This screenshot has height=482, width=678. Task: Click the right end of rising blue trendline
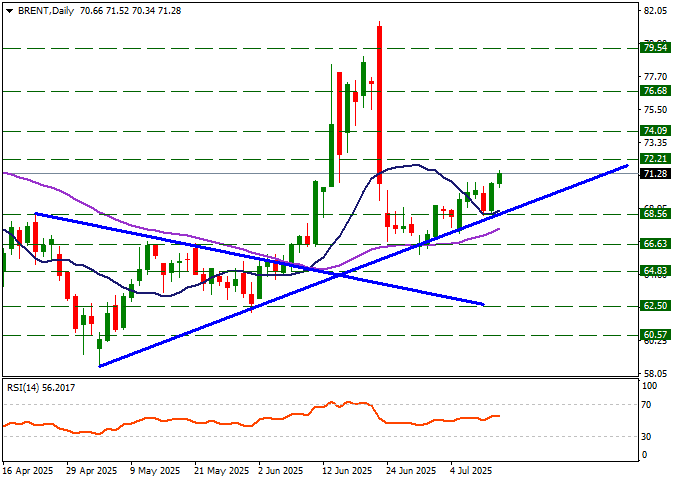627,166
